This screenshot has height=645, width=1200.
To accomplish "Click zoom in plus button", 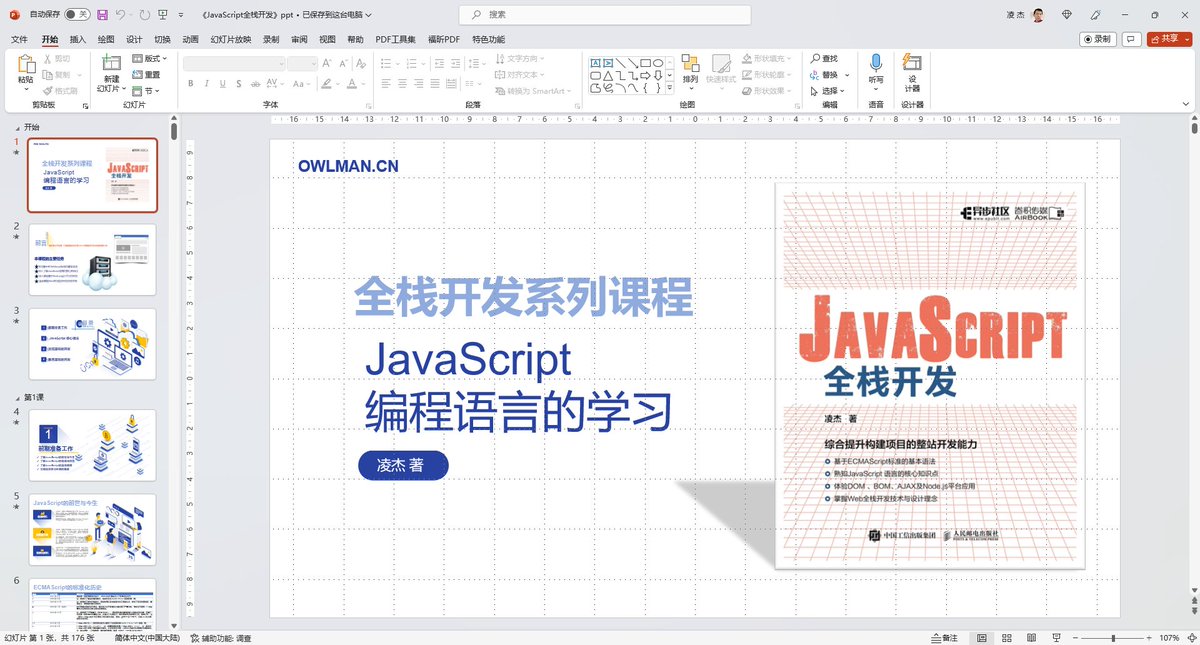I will tap(1149, 637).
